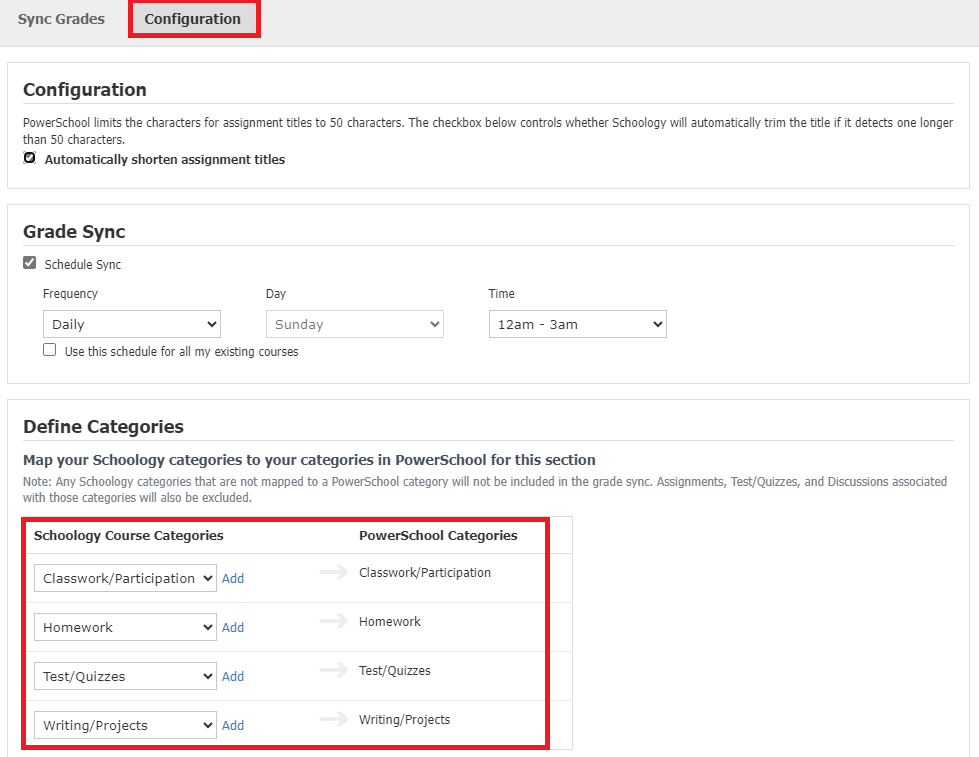This screenshot has width=979, height=757.
Task: Click the arrow icon in Writing/Projects row
Action: point(334,719)
